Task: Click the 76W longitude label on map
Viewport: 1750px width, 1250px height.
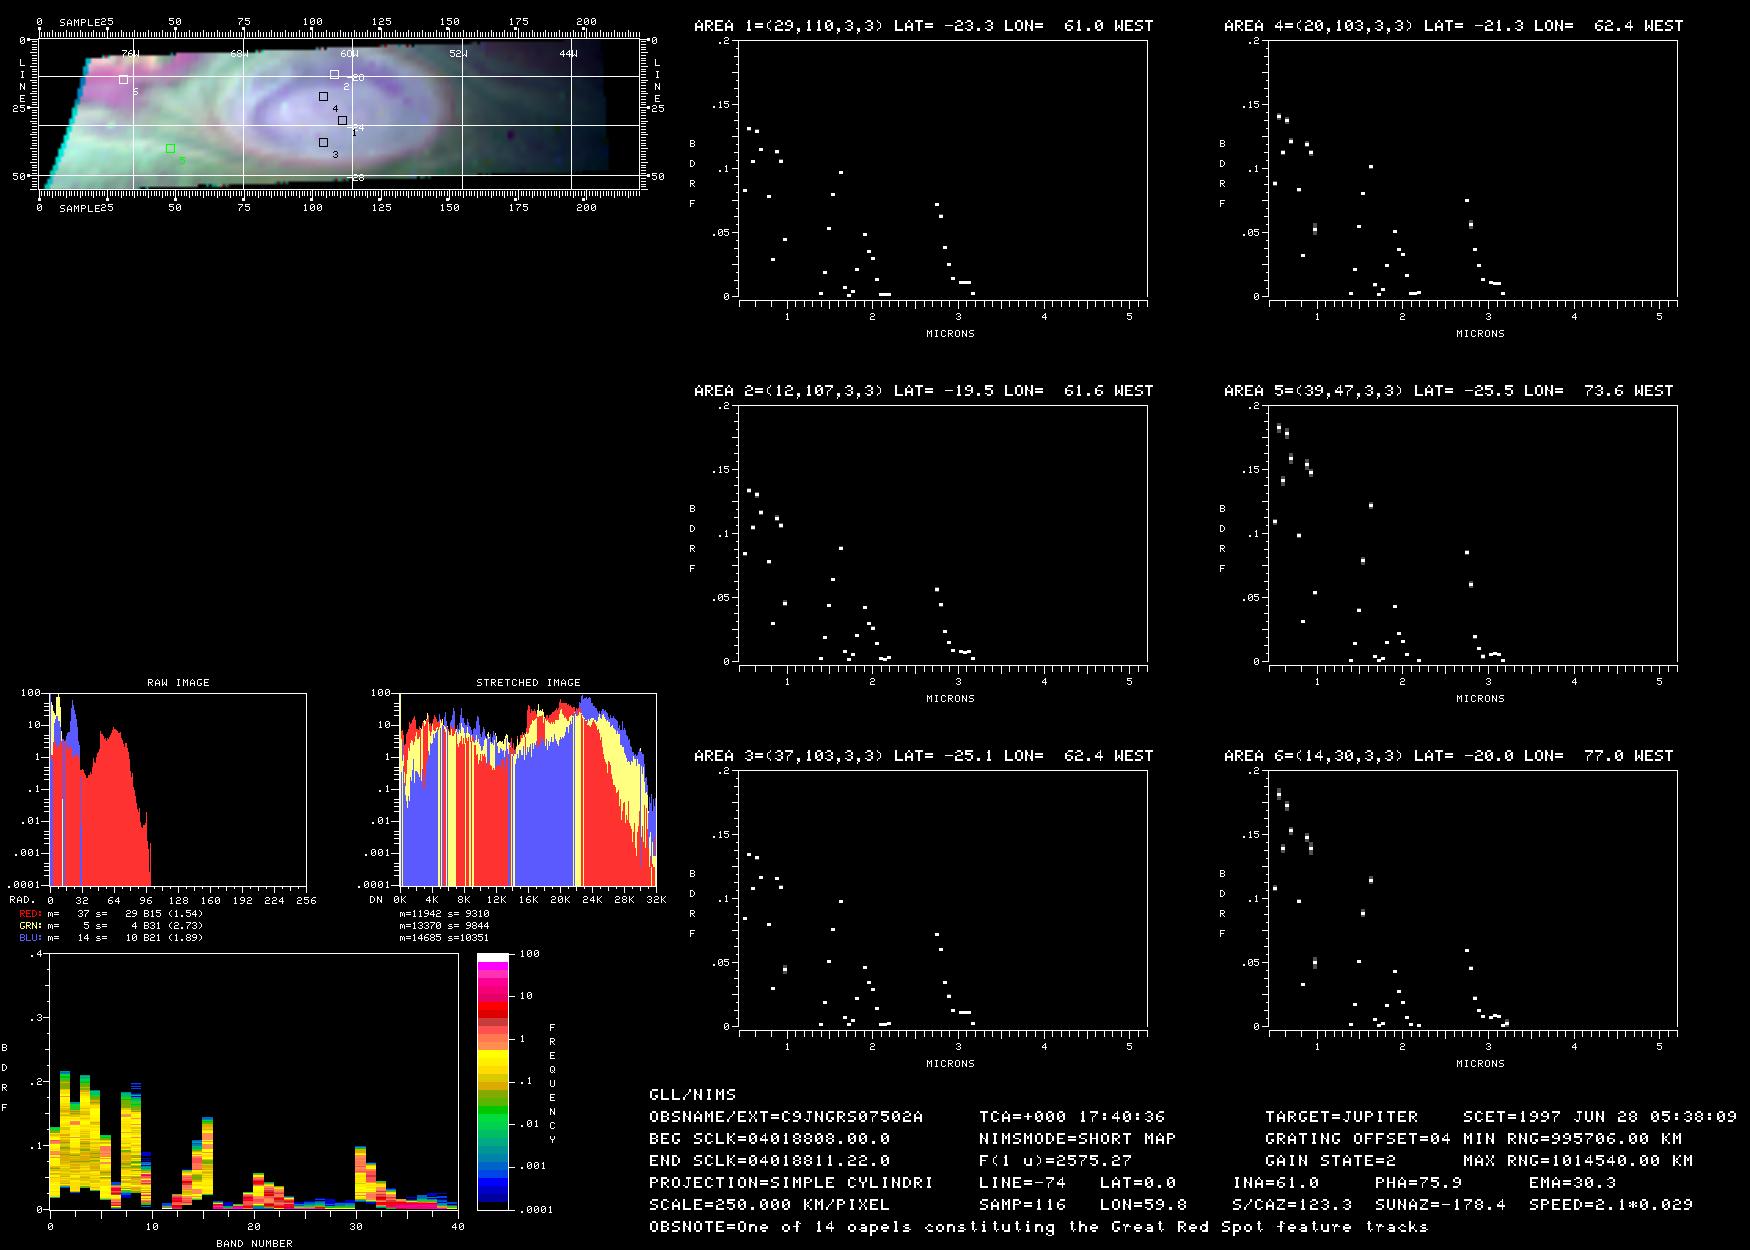Action: 129,54
